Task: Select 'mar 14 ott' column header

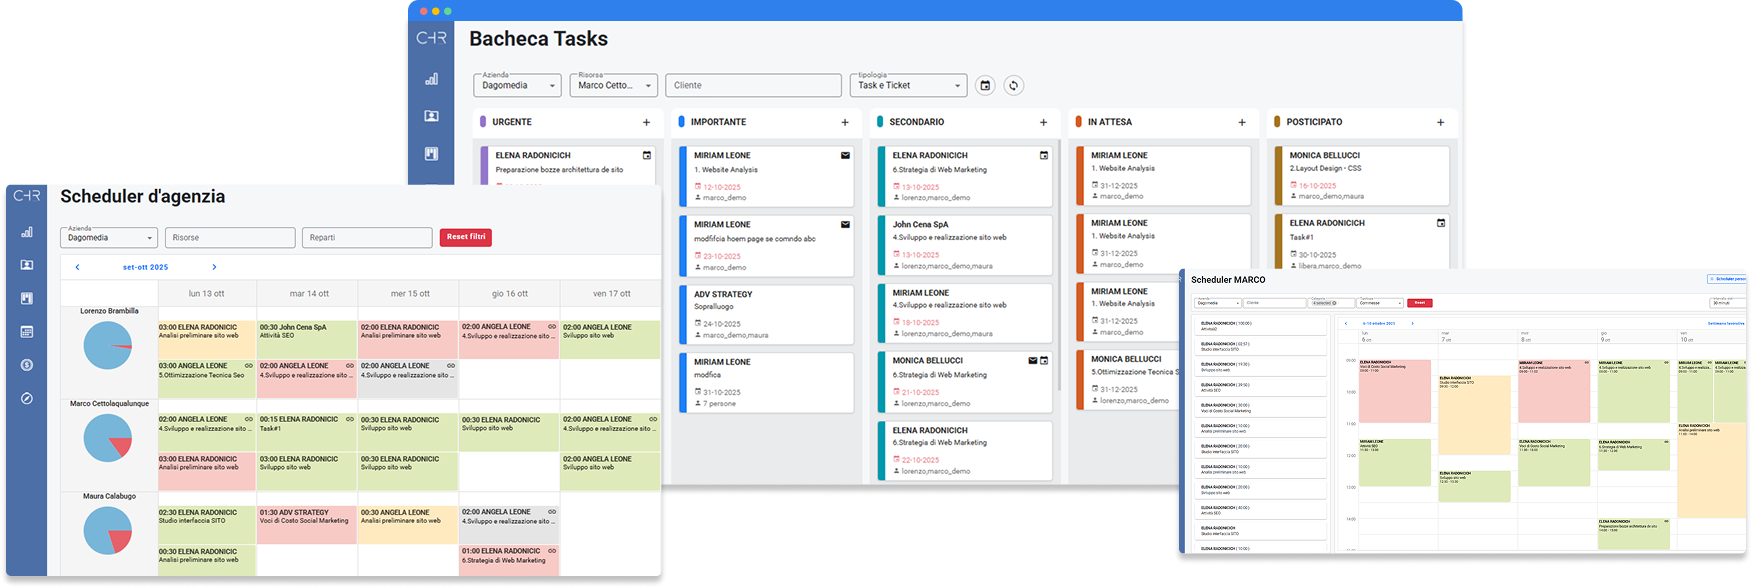Action: click(309, 293)
